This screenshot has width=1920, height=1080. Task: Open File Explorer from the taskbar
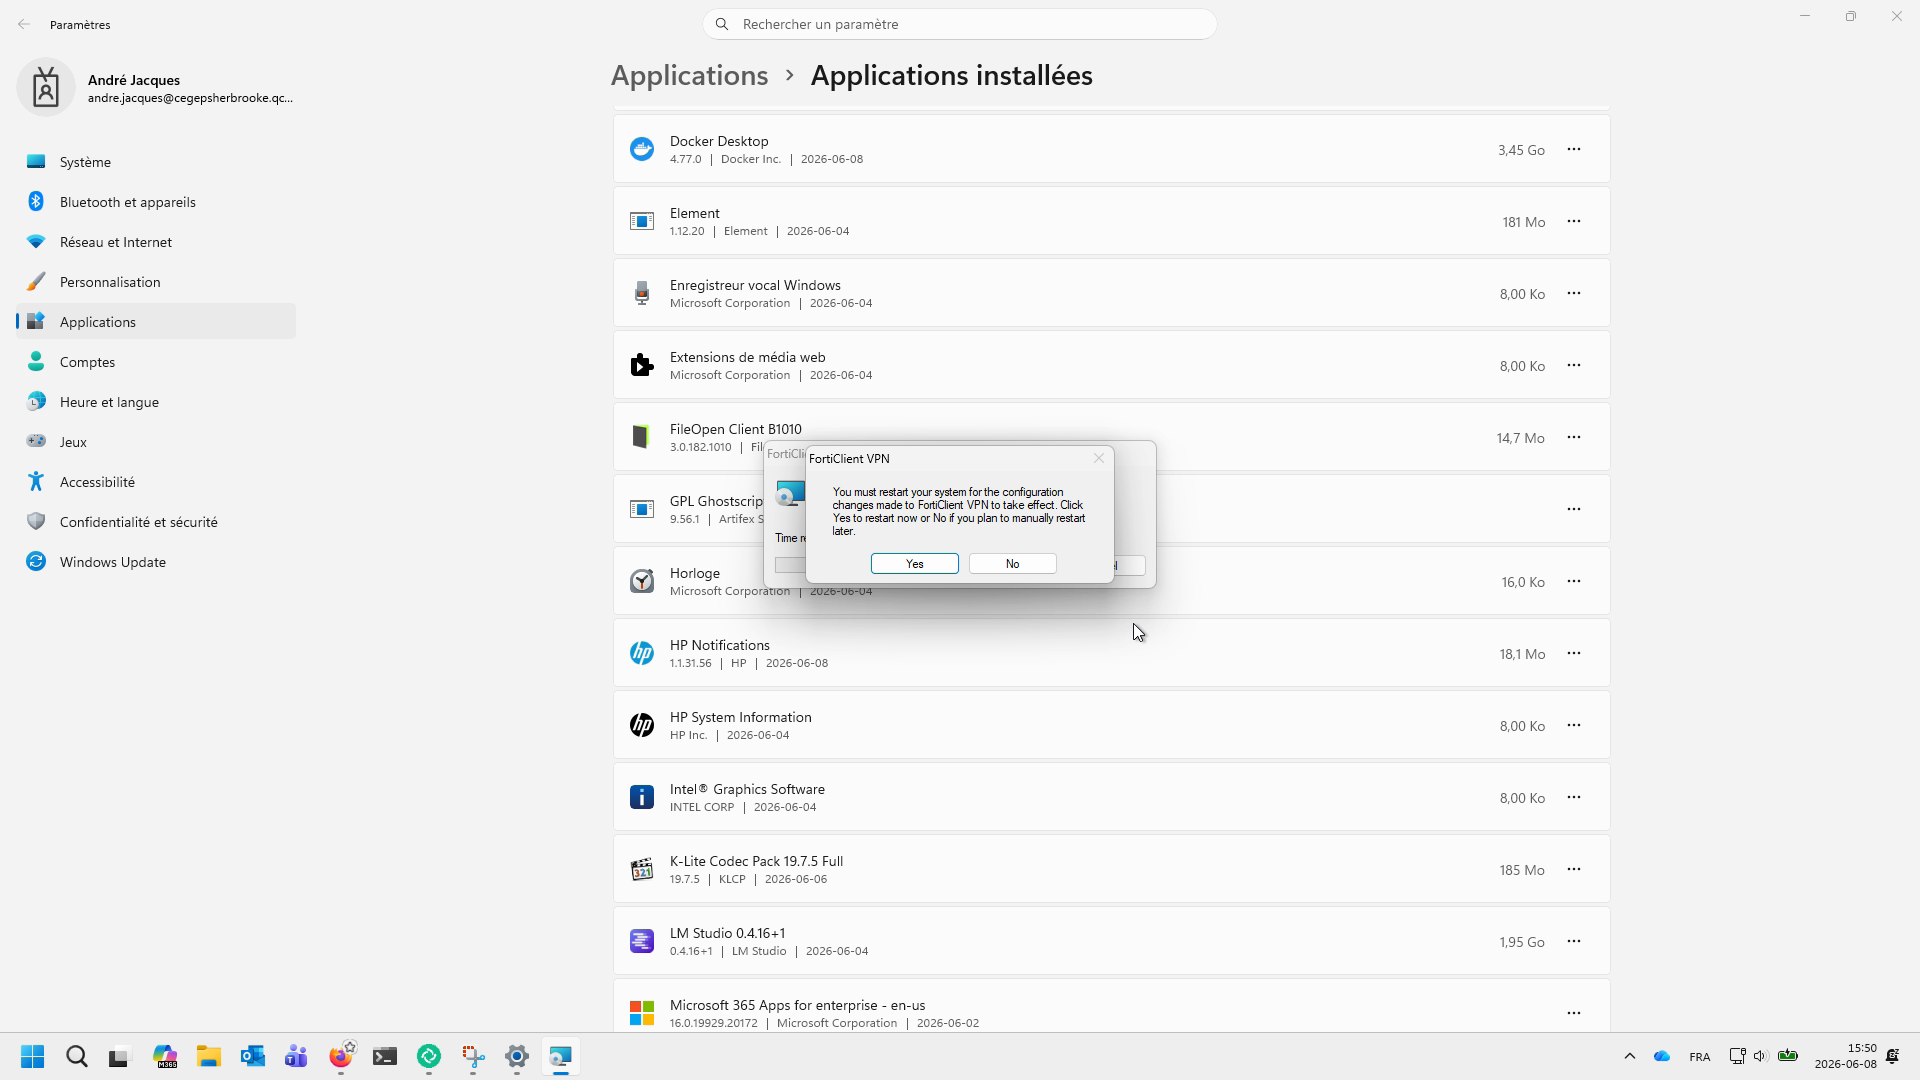coord(209,1057)
